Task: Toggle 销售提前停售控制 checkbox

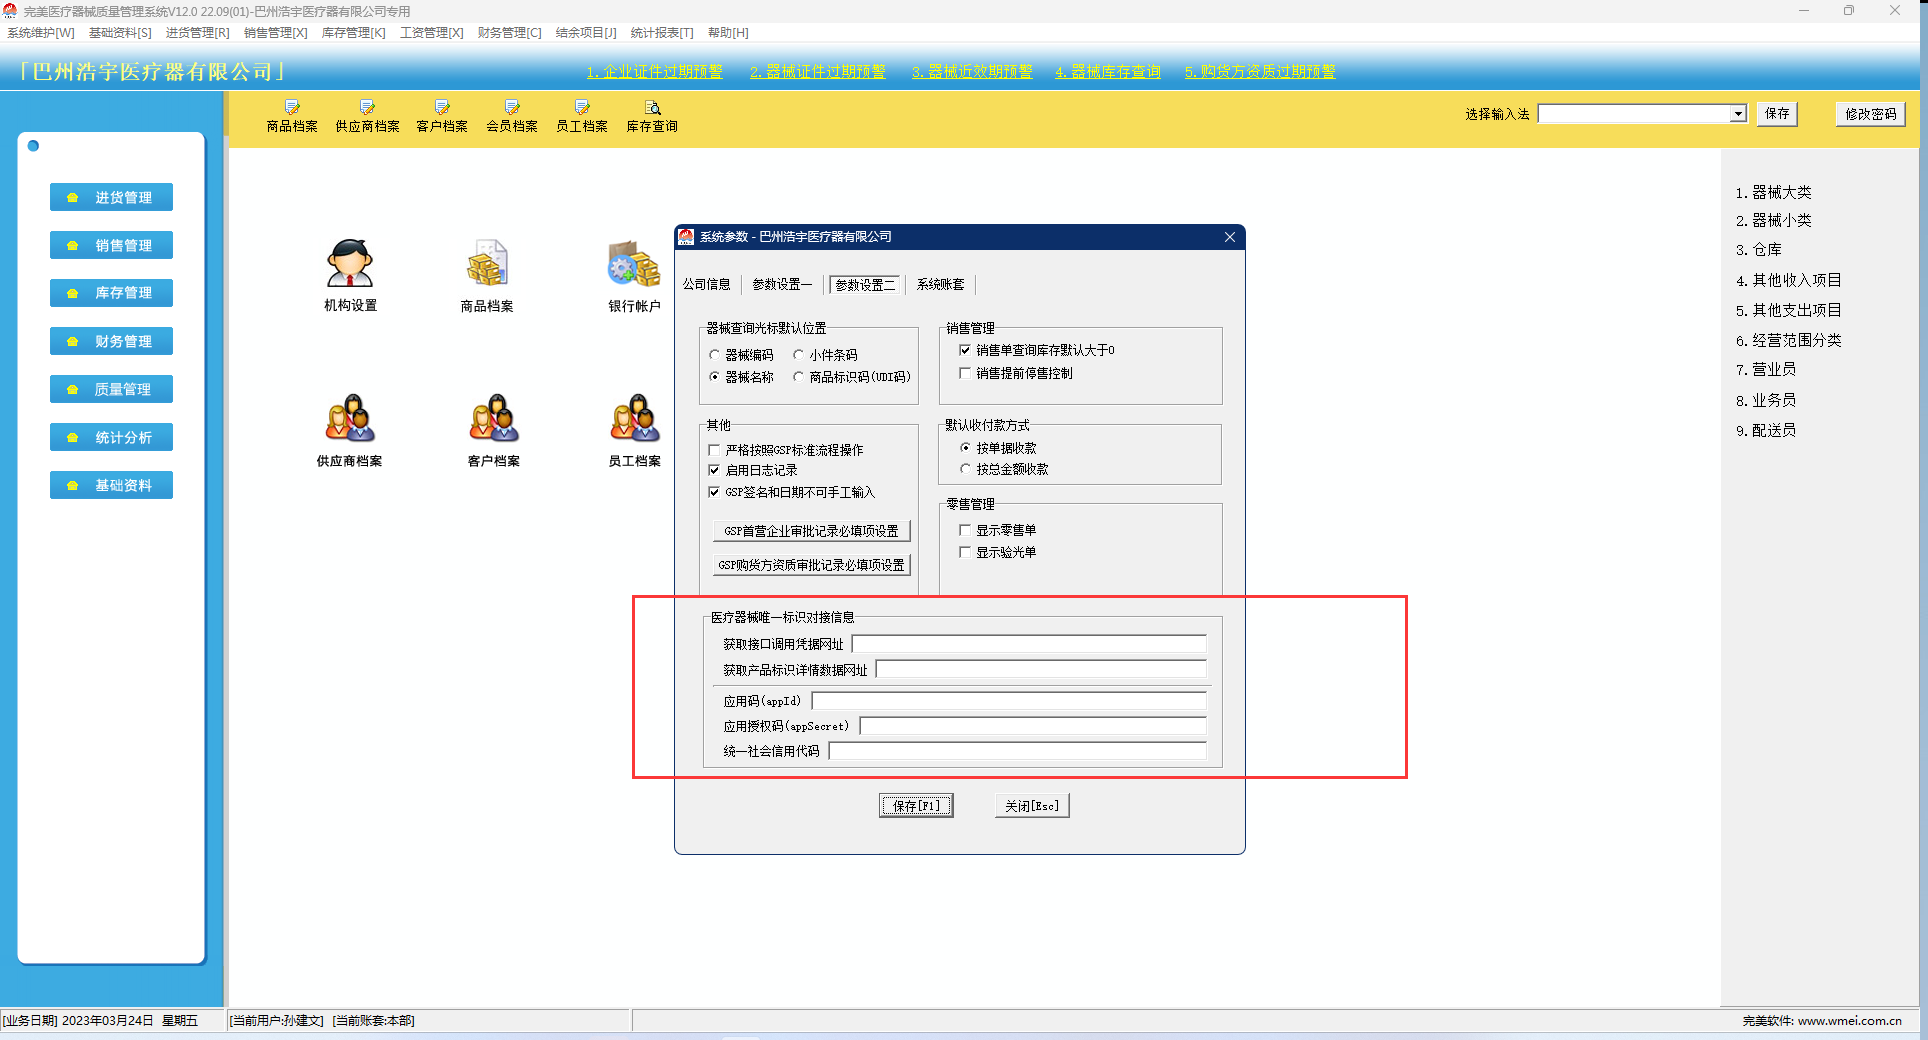Action: coord(965,373)
